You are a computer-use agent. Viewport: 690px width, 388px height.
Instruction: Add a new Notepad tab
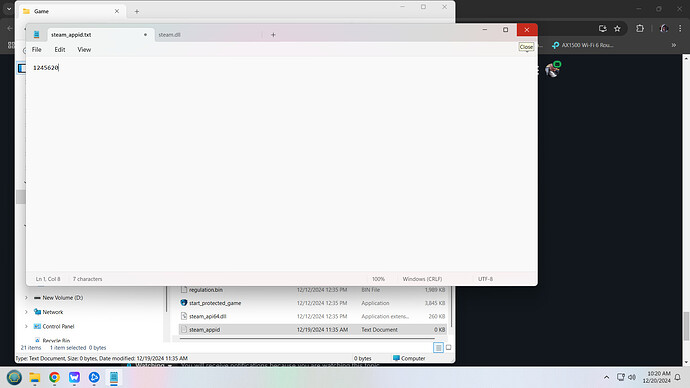point(273,35)
